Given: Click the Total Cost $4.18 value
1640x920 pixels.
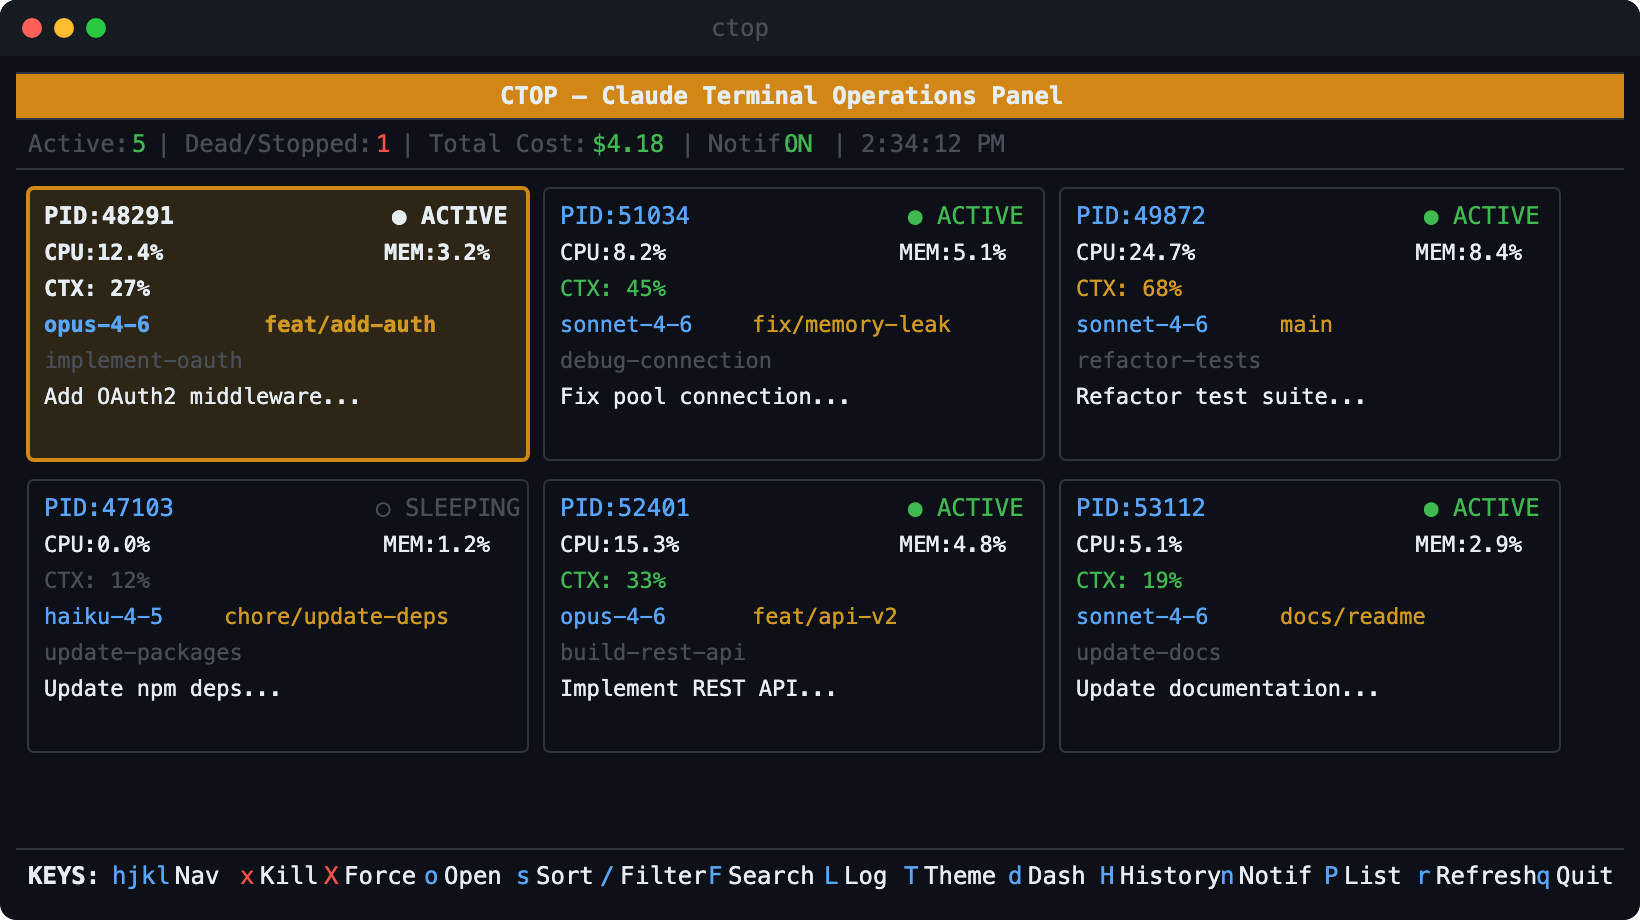Looking at the screenshot, I should coord(628,144).
